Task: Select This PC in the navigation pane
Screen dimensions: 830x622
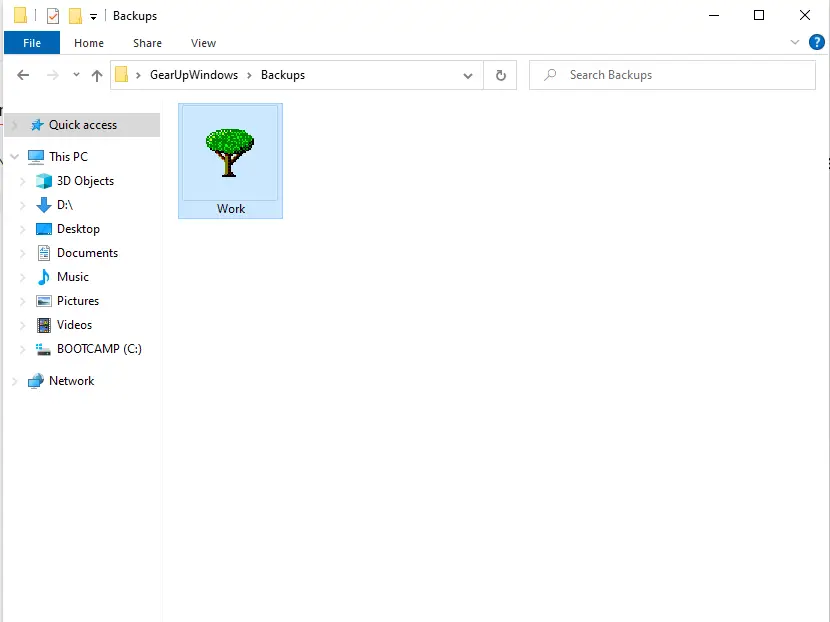Action: [68, 157]
